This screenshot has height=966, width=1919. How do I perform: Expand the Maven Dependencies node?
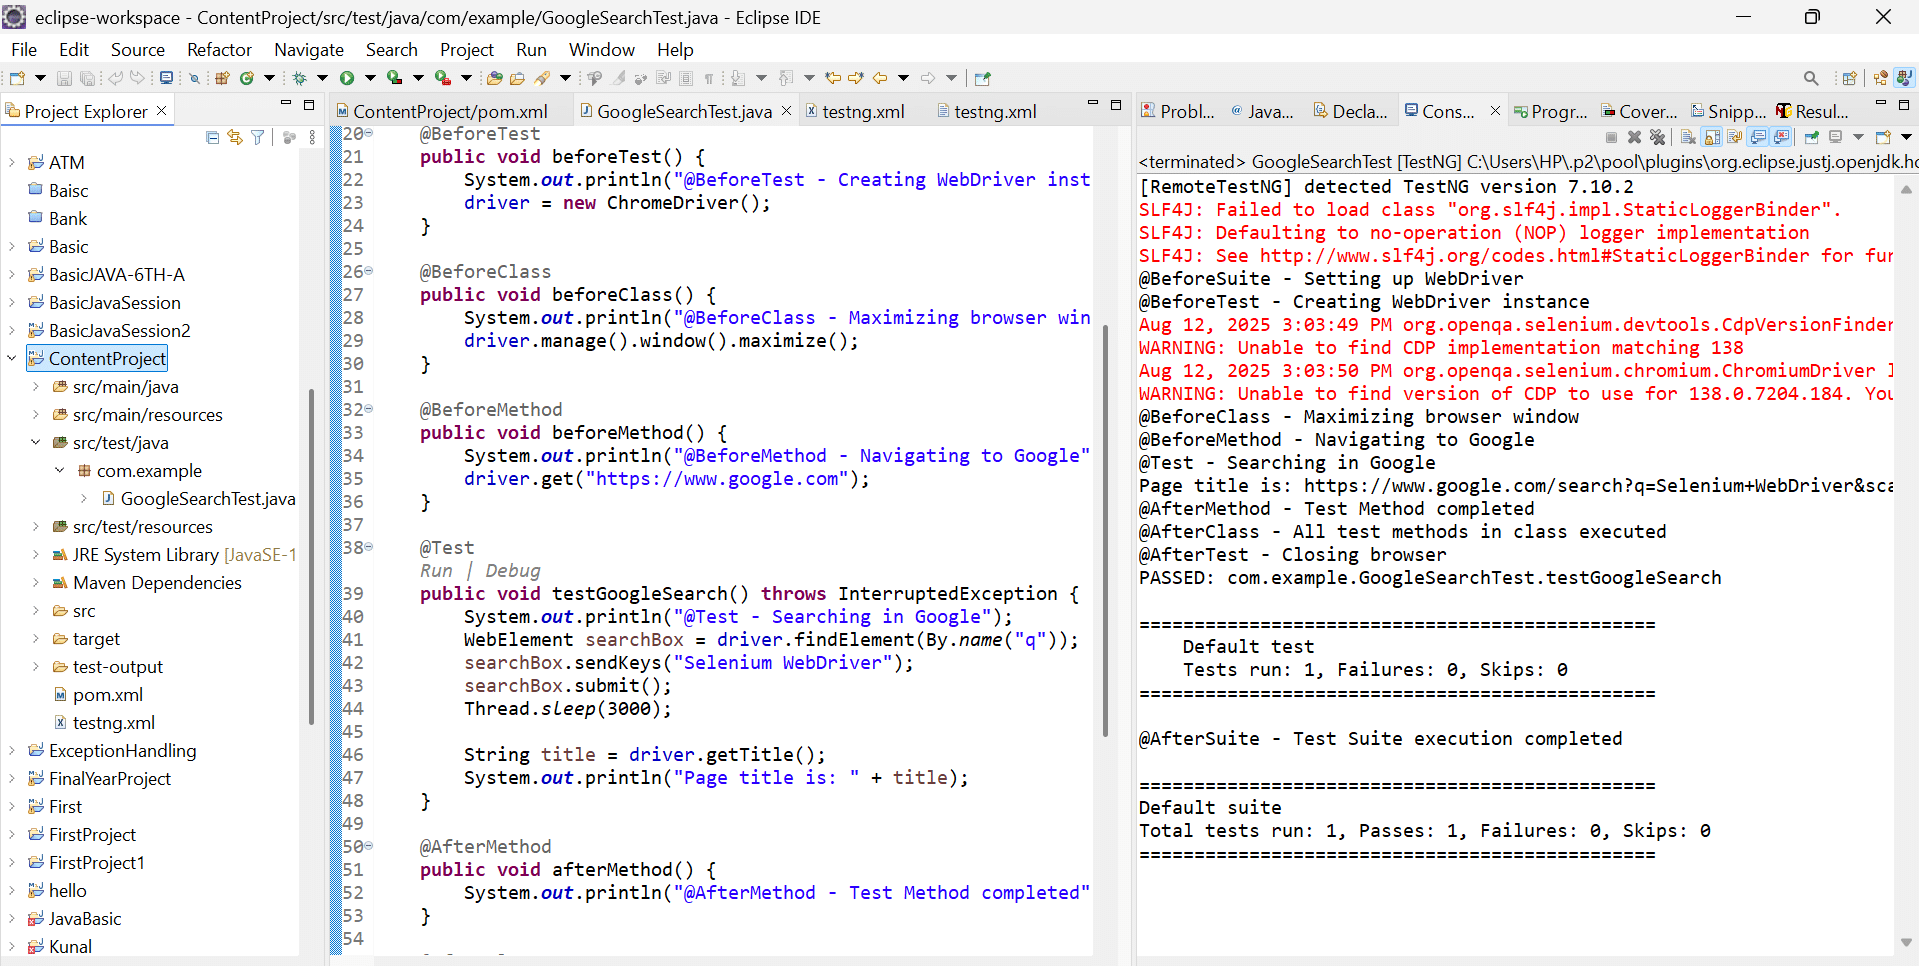[x=36, y=582]
